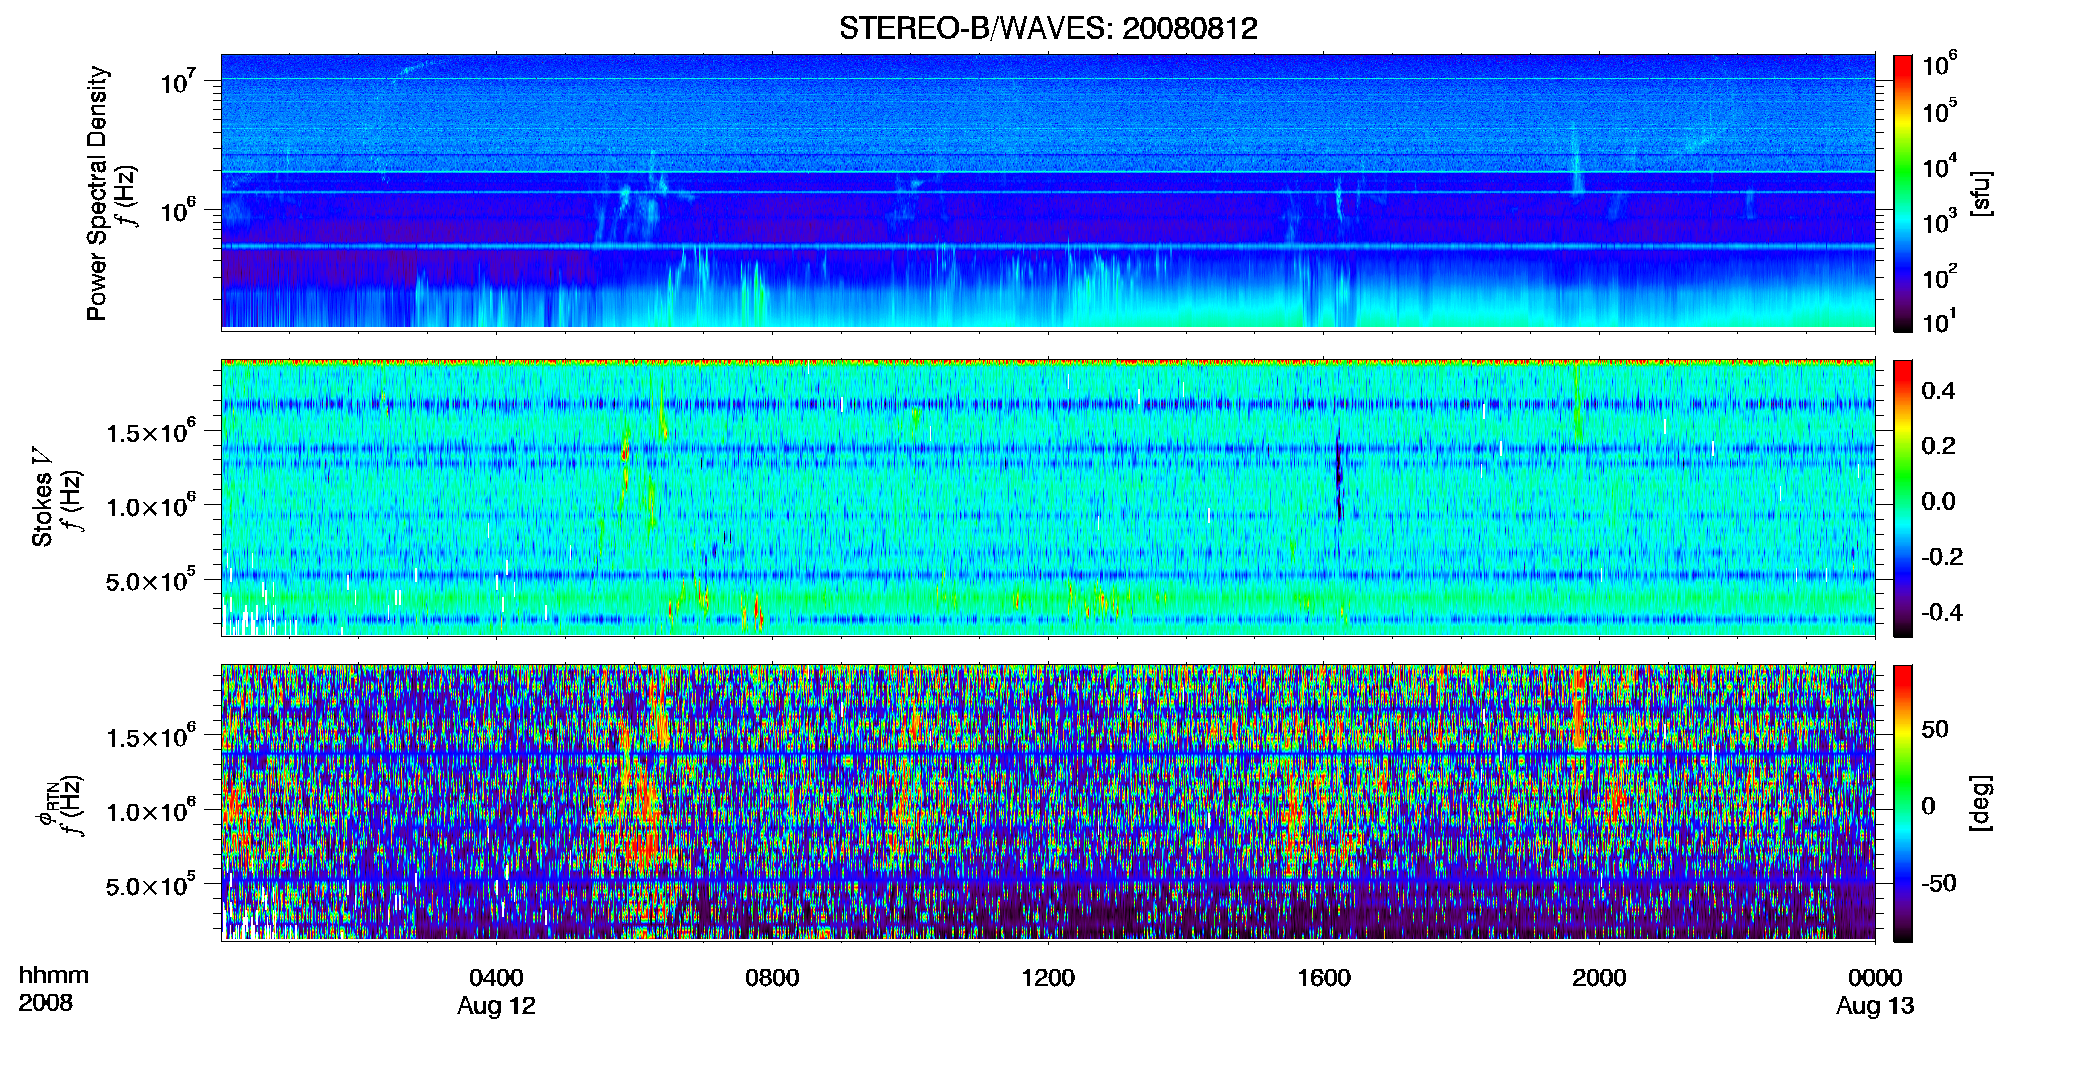Click the -0.4 Stokes V colorbar tick
The image size is (2096, 1080).
pyautogui.click(x=1942, y=612)
